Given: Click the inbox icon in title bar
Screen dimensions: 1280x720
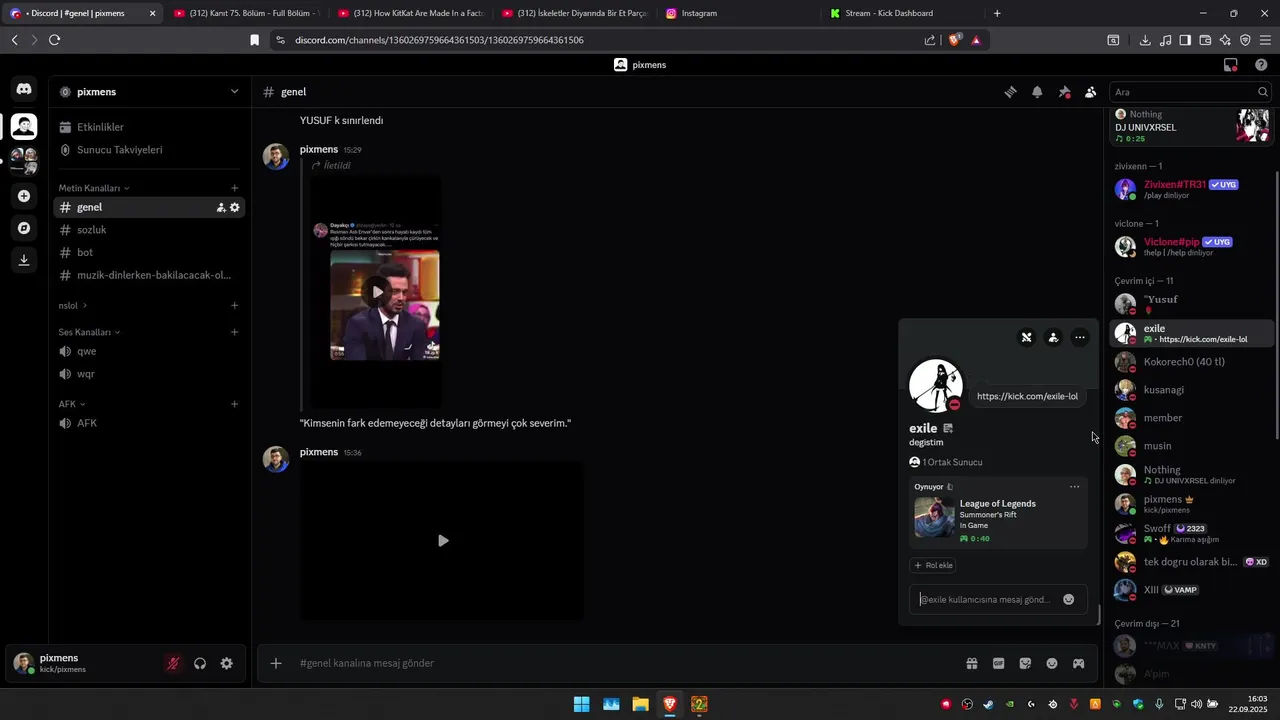Looking at the screenshot, I should pyautogui.click(x=1231, y=65).
